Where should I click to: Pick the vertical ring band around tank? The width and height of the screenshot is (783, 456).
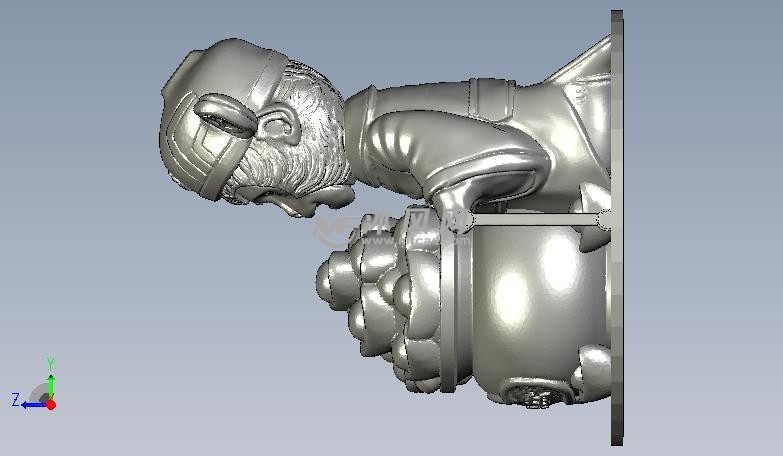(448, 310)
